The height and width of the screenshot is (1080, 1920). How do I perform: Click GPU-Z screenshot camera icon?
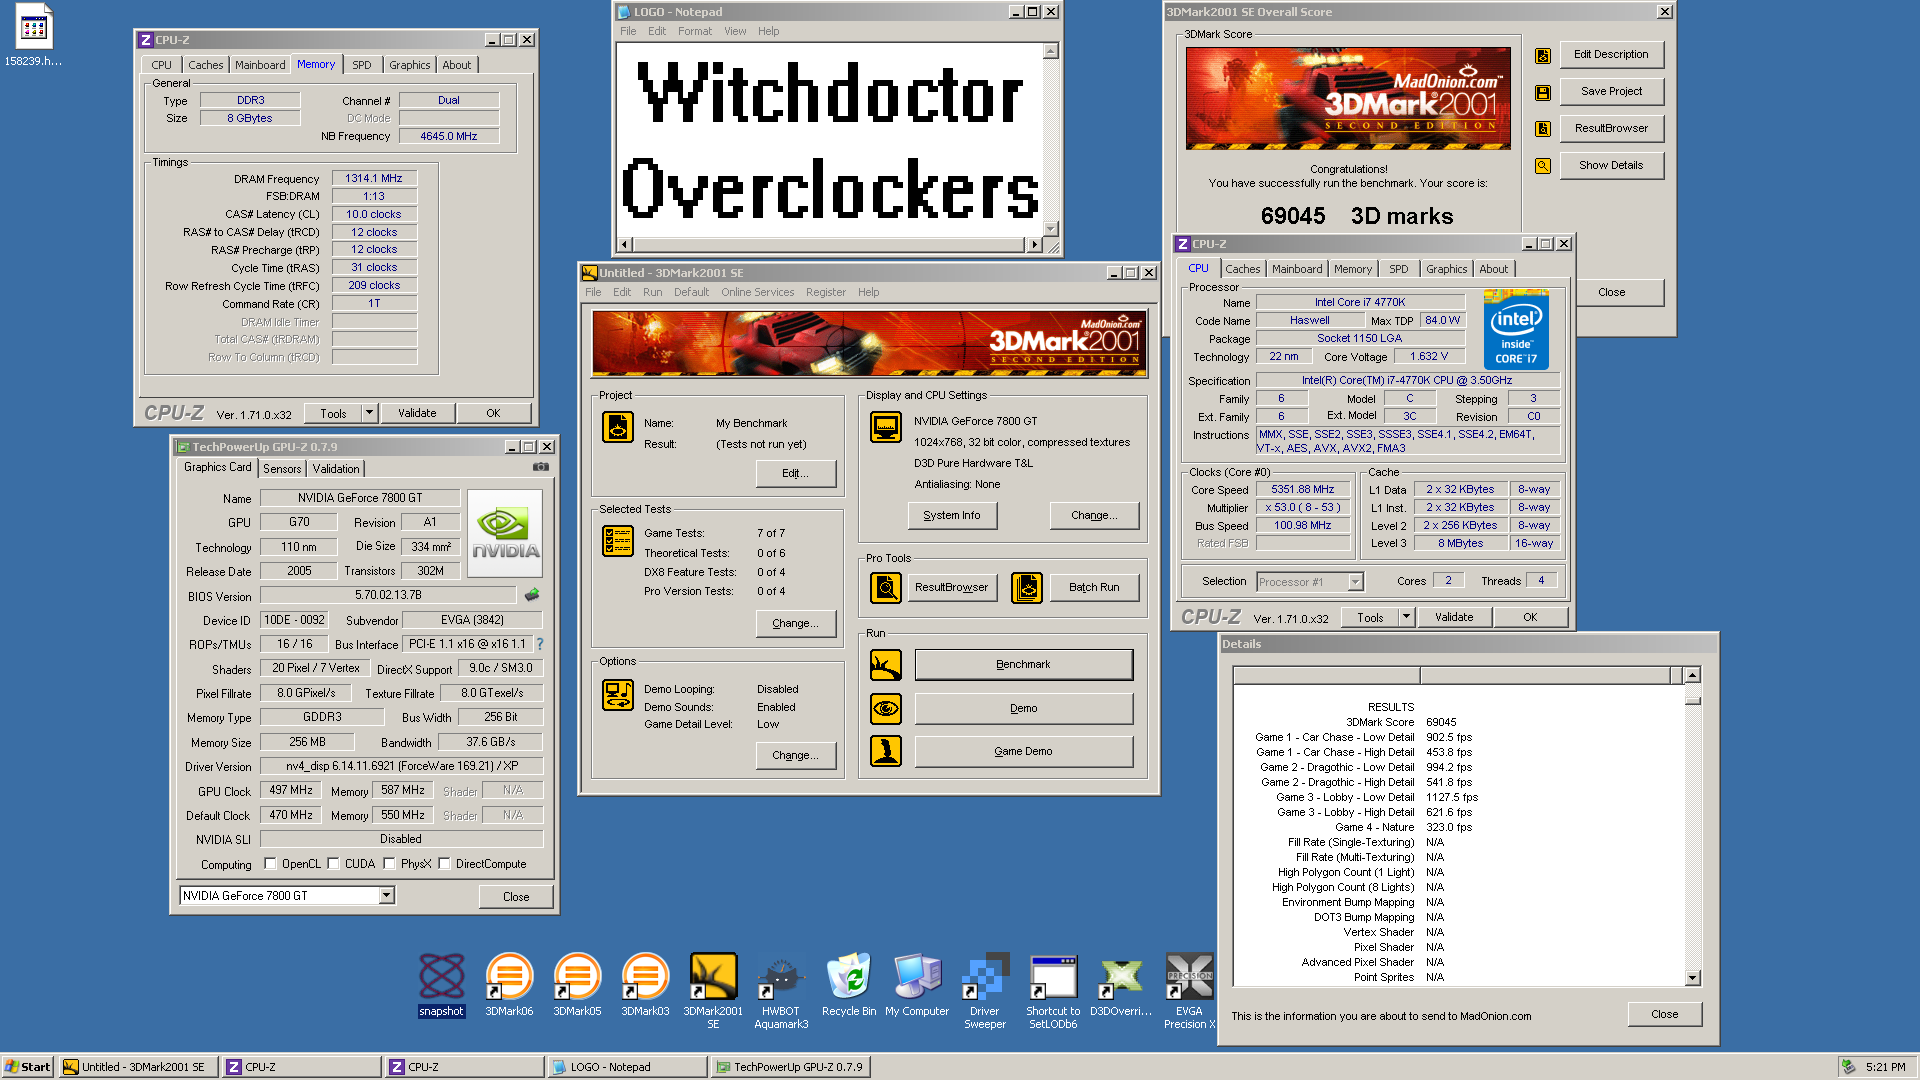click(541, 467)
